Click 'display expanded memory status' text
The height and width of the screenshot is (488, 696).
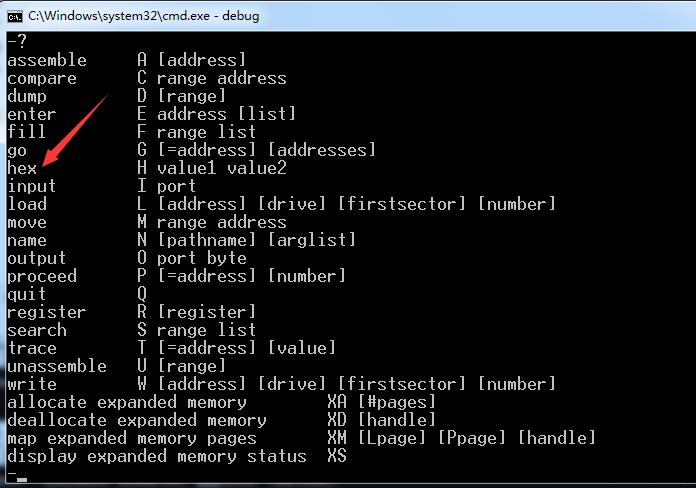pyautogui.click(x=157, y=456)
